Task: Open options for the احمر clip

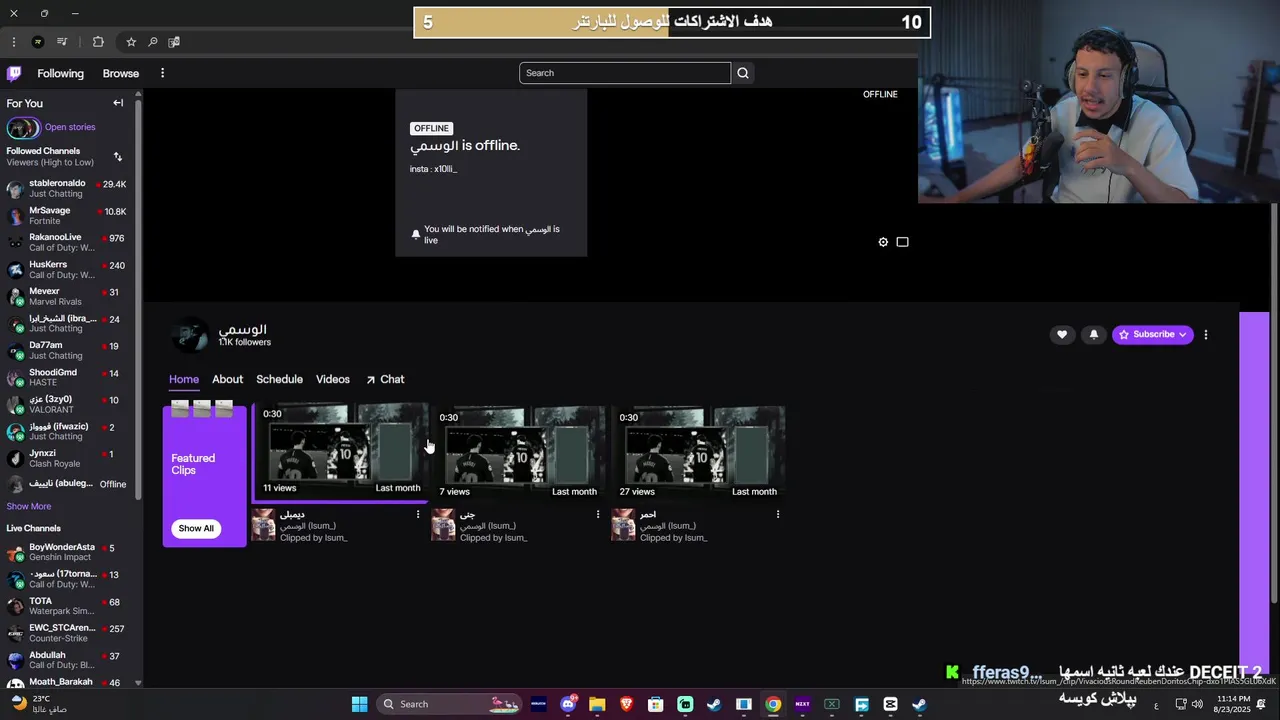Action: pyautogui.click(x=778, y=514)
